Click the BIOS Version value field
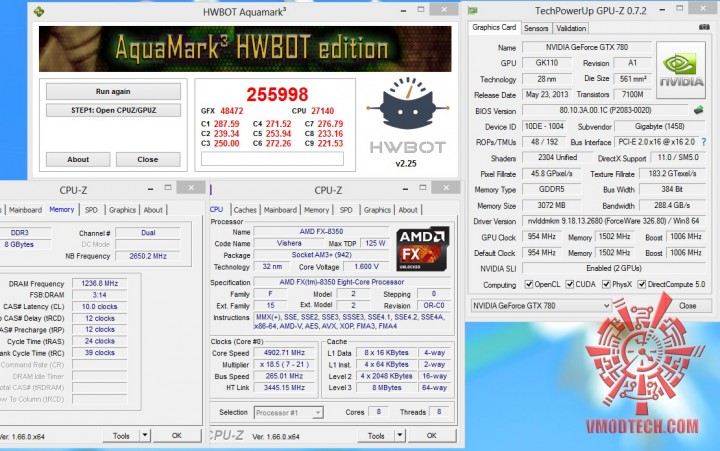This screenshot has height=451, width=720. pos(605,110)
